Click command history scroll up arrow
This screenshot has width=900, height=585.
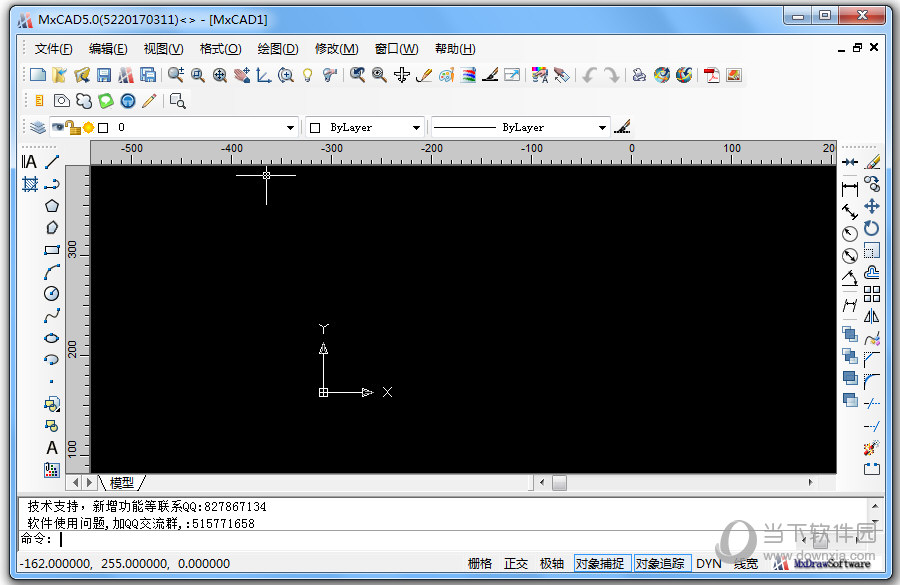(x=875, y=506)
